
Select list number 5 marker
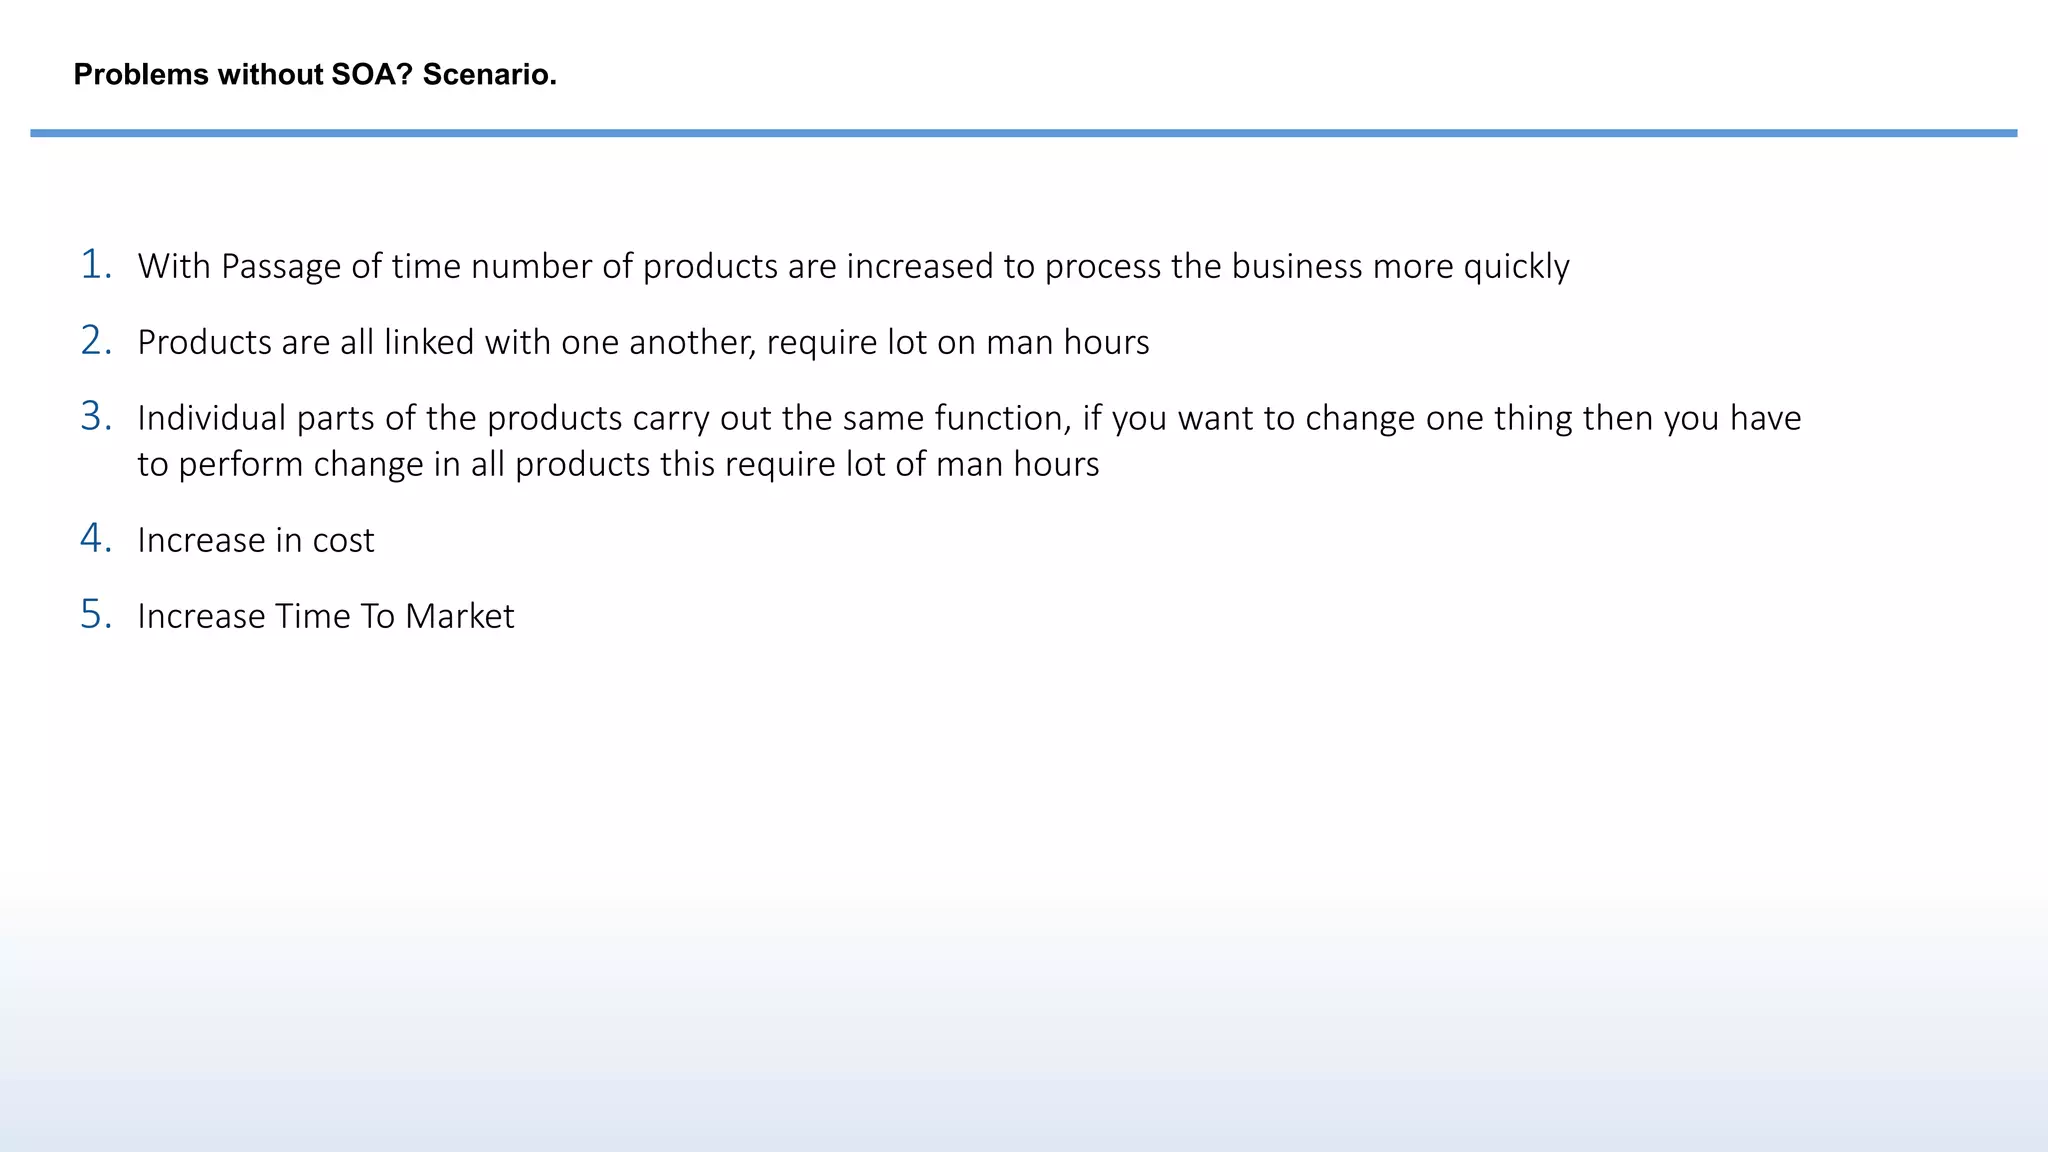(x=95, y=615)
